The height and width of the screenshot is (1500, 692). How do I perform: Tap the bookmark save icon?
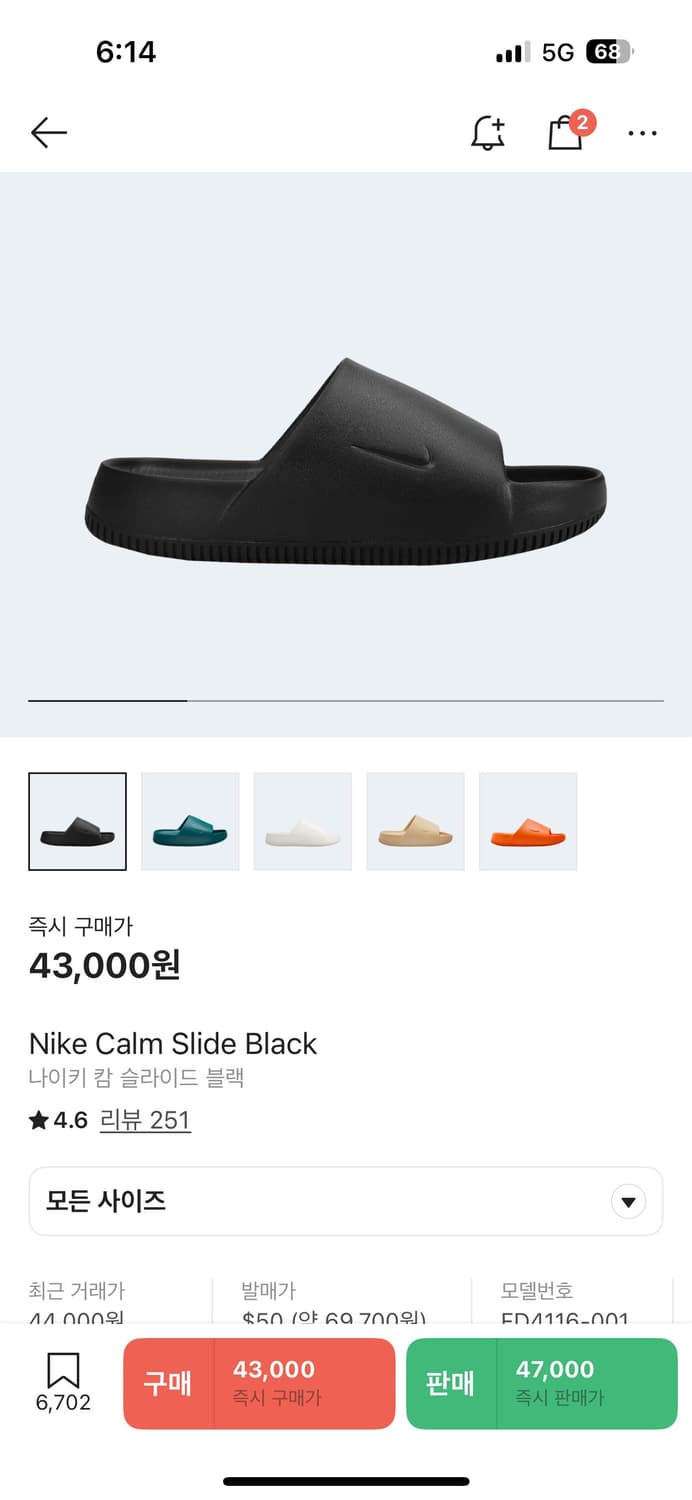[63, 1371]
